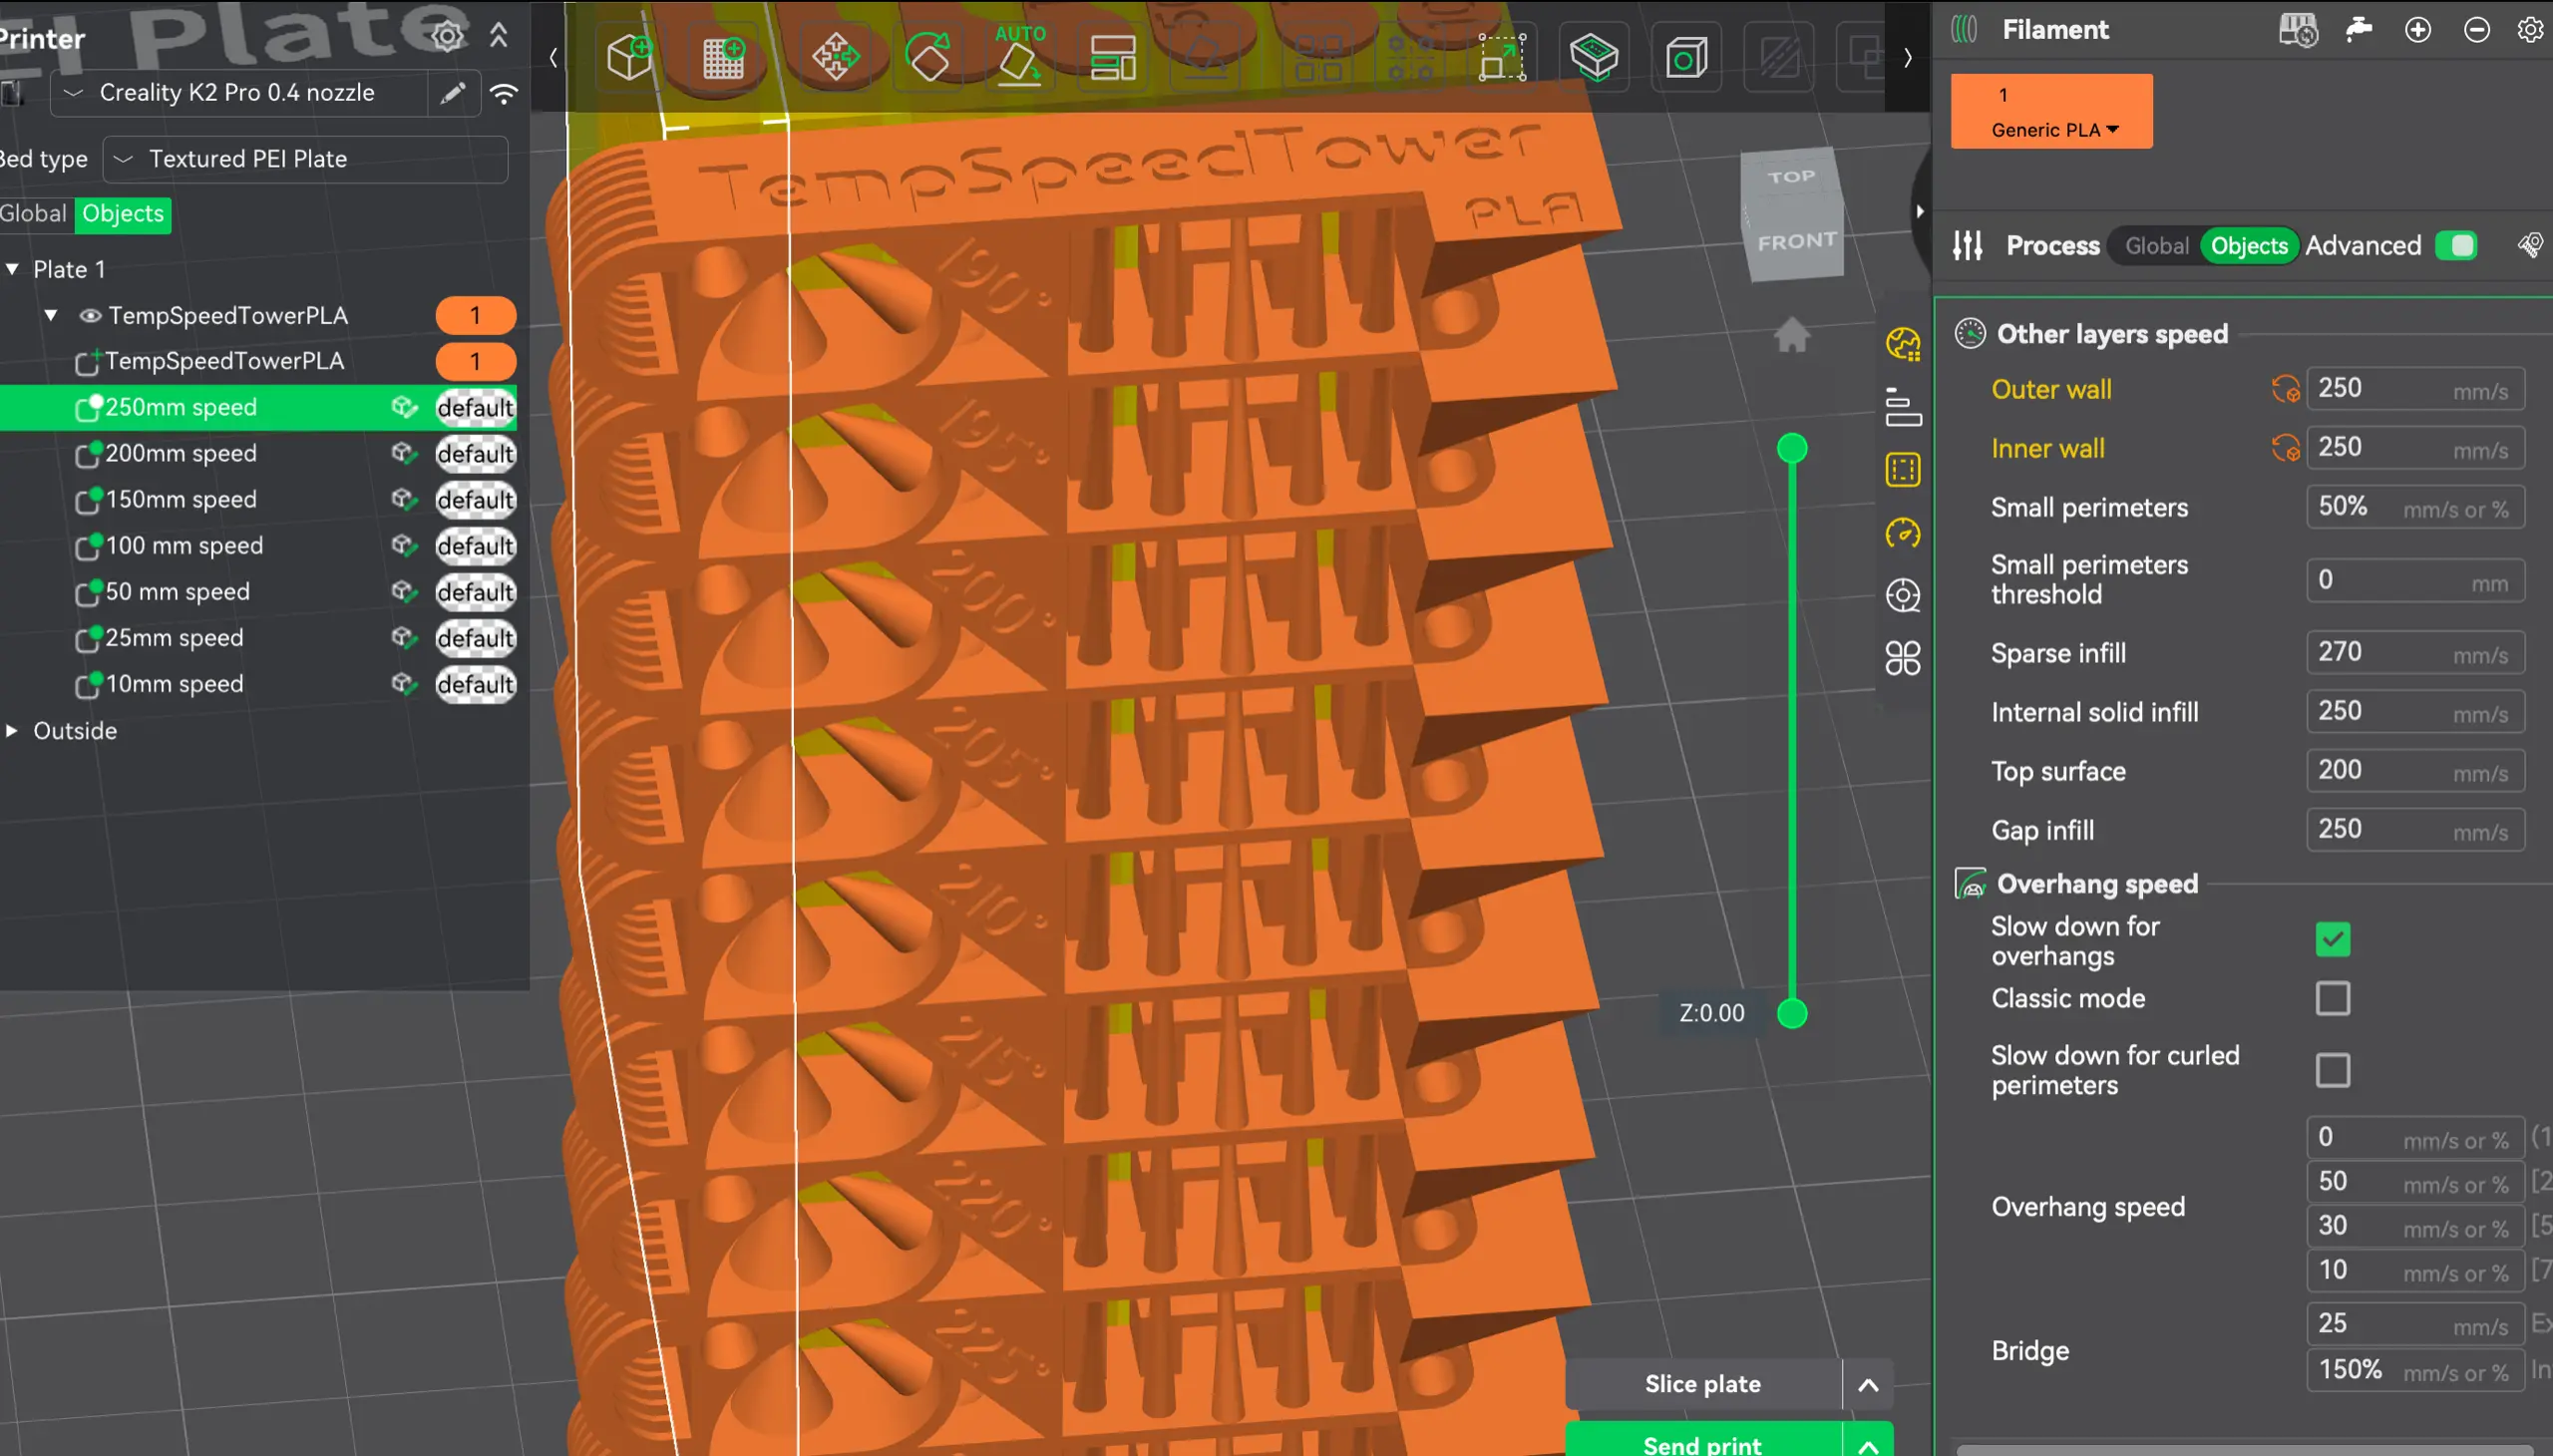The width and height of the screenshot is (2553, 1456).
Task: Click modifier icon on 200mm speed row
Action: pos(403,453)
